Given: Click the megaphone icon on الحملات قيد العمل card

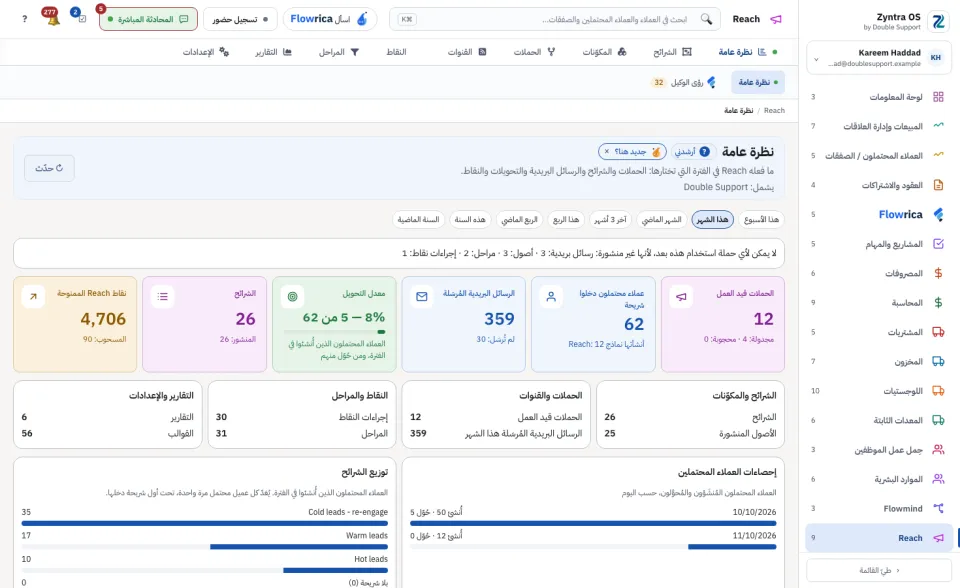Looking at the screenshot, I should (681, 296).
